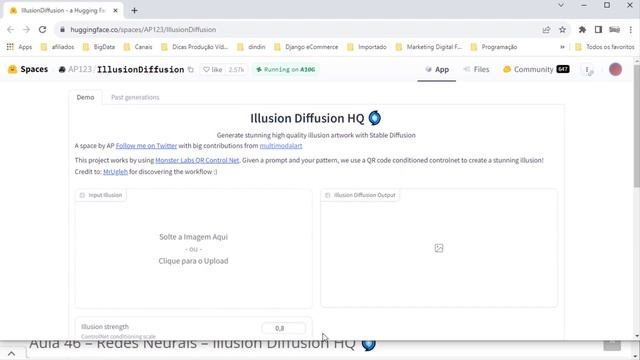Switch to the App tab

pos(437,70)
